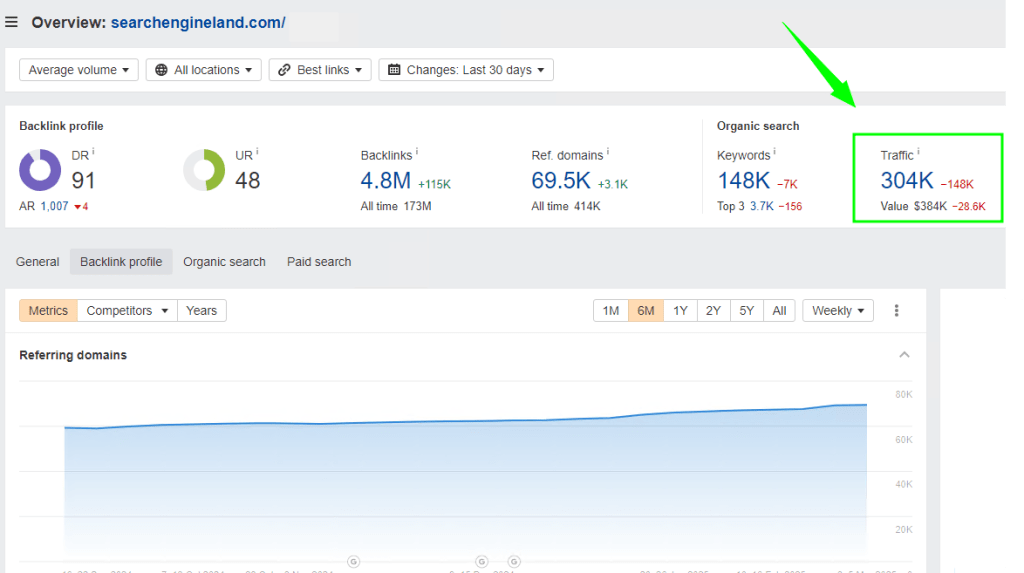Click the DR info icon

tap(93, 152)
